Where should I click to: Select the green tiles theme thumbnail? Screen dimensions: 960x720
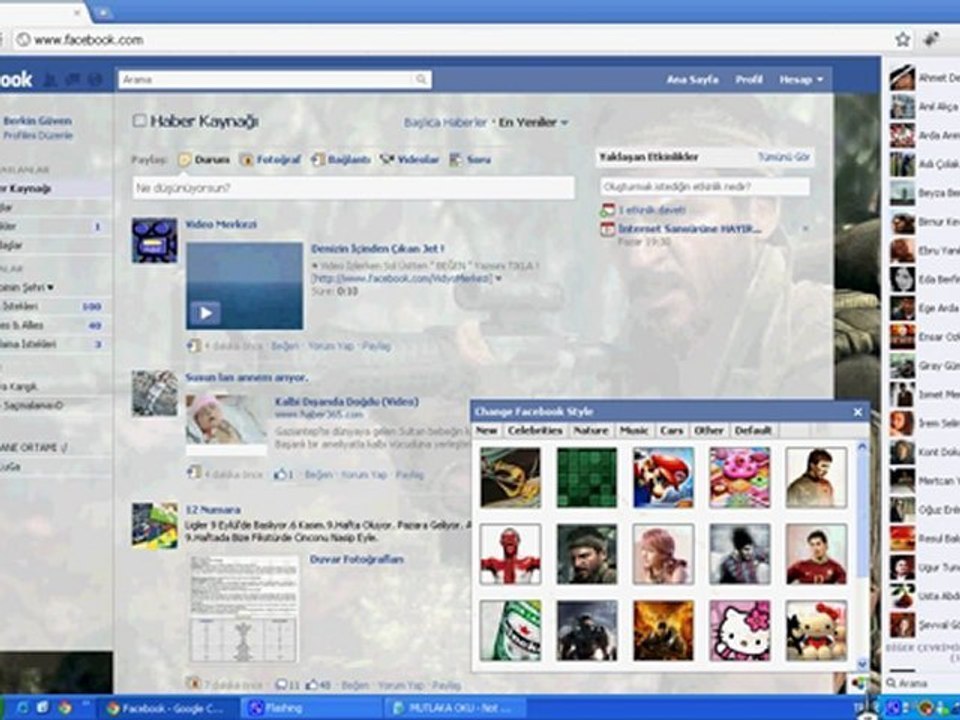coord(587,478)
